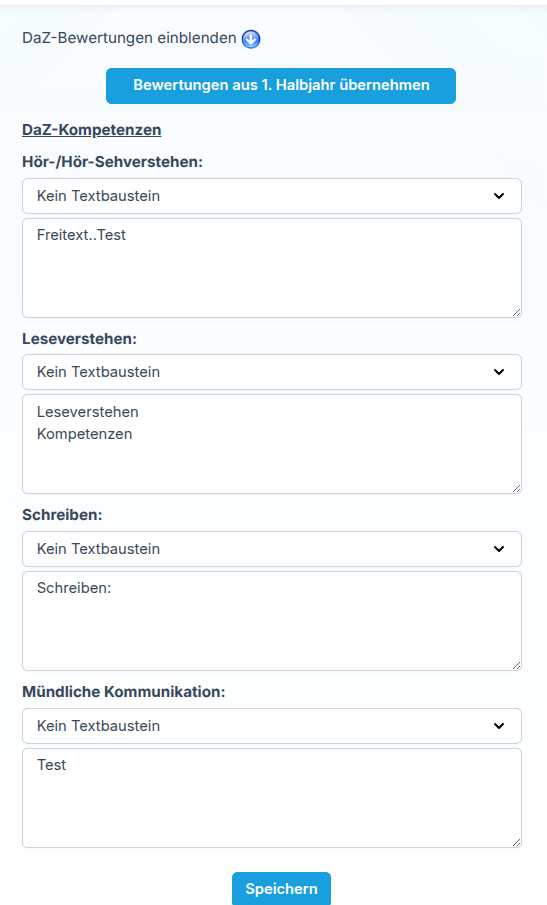This screenshot has height=905, width=547.
Task: Click the blue down-arrow icon beside DaZ-Bewertungen einblenden
Action: 251,39
